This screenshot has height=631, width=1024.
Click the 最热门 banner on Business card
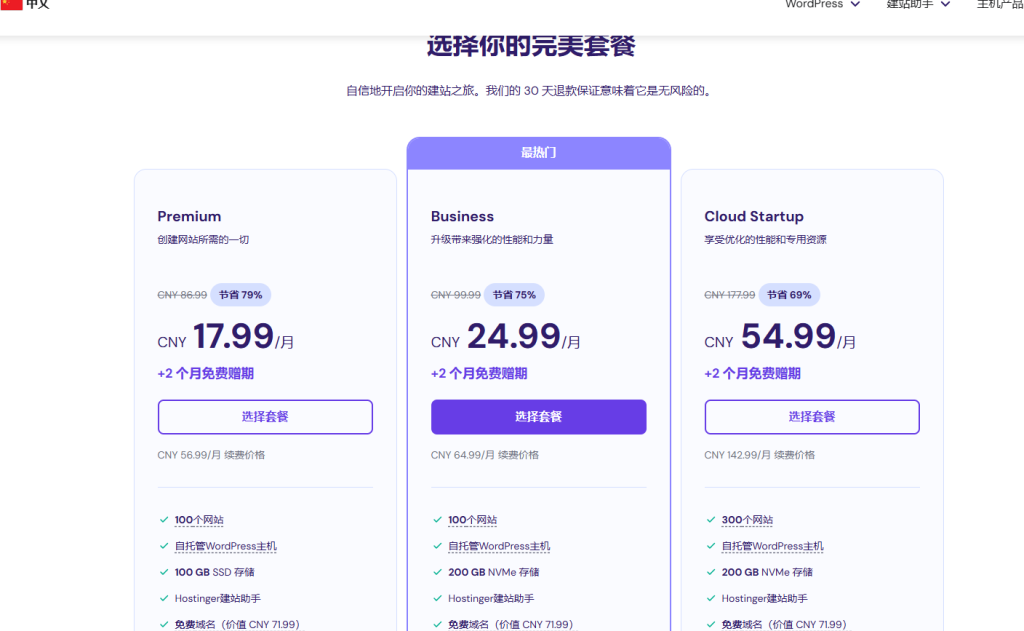[x=539, y=150]
